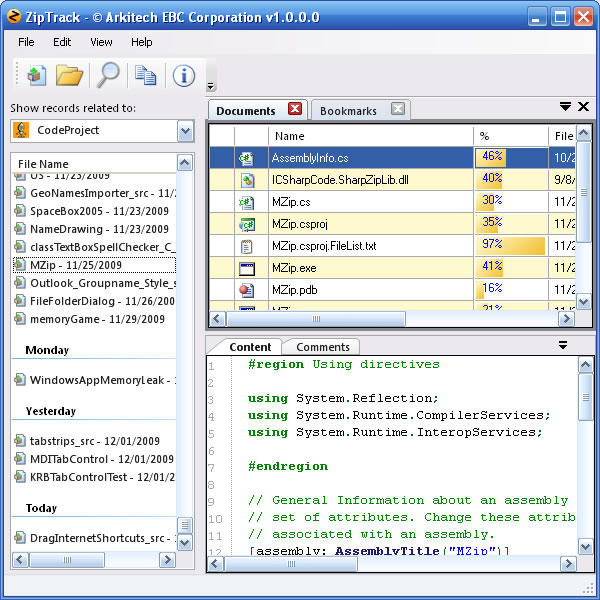Open folder via yellow folder toolbar icon
The width and height of the screenshot is (600, 600).
pos(69,75)
